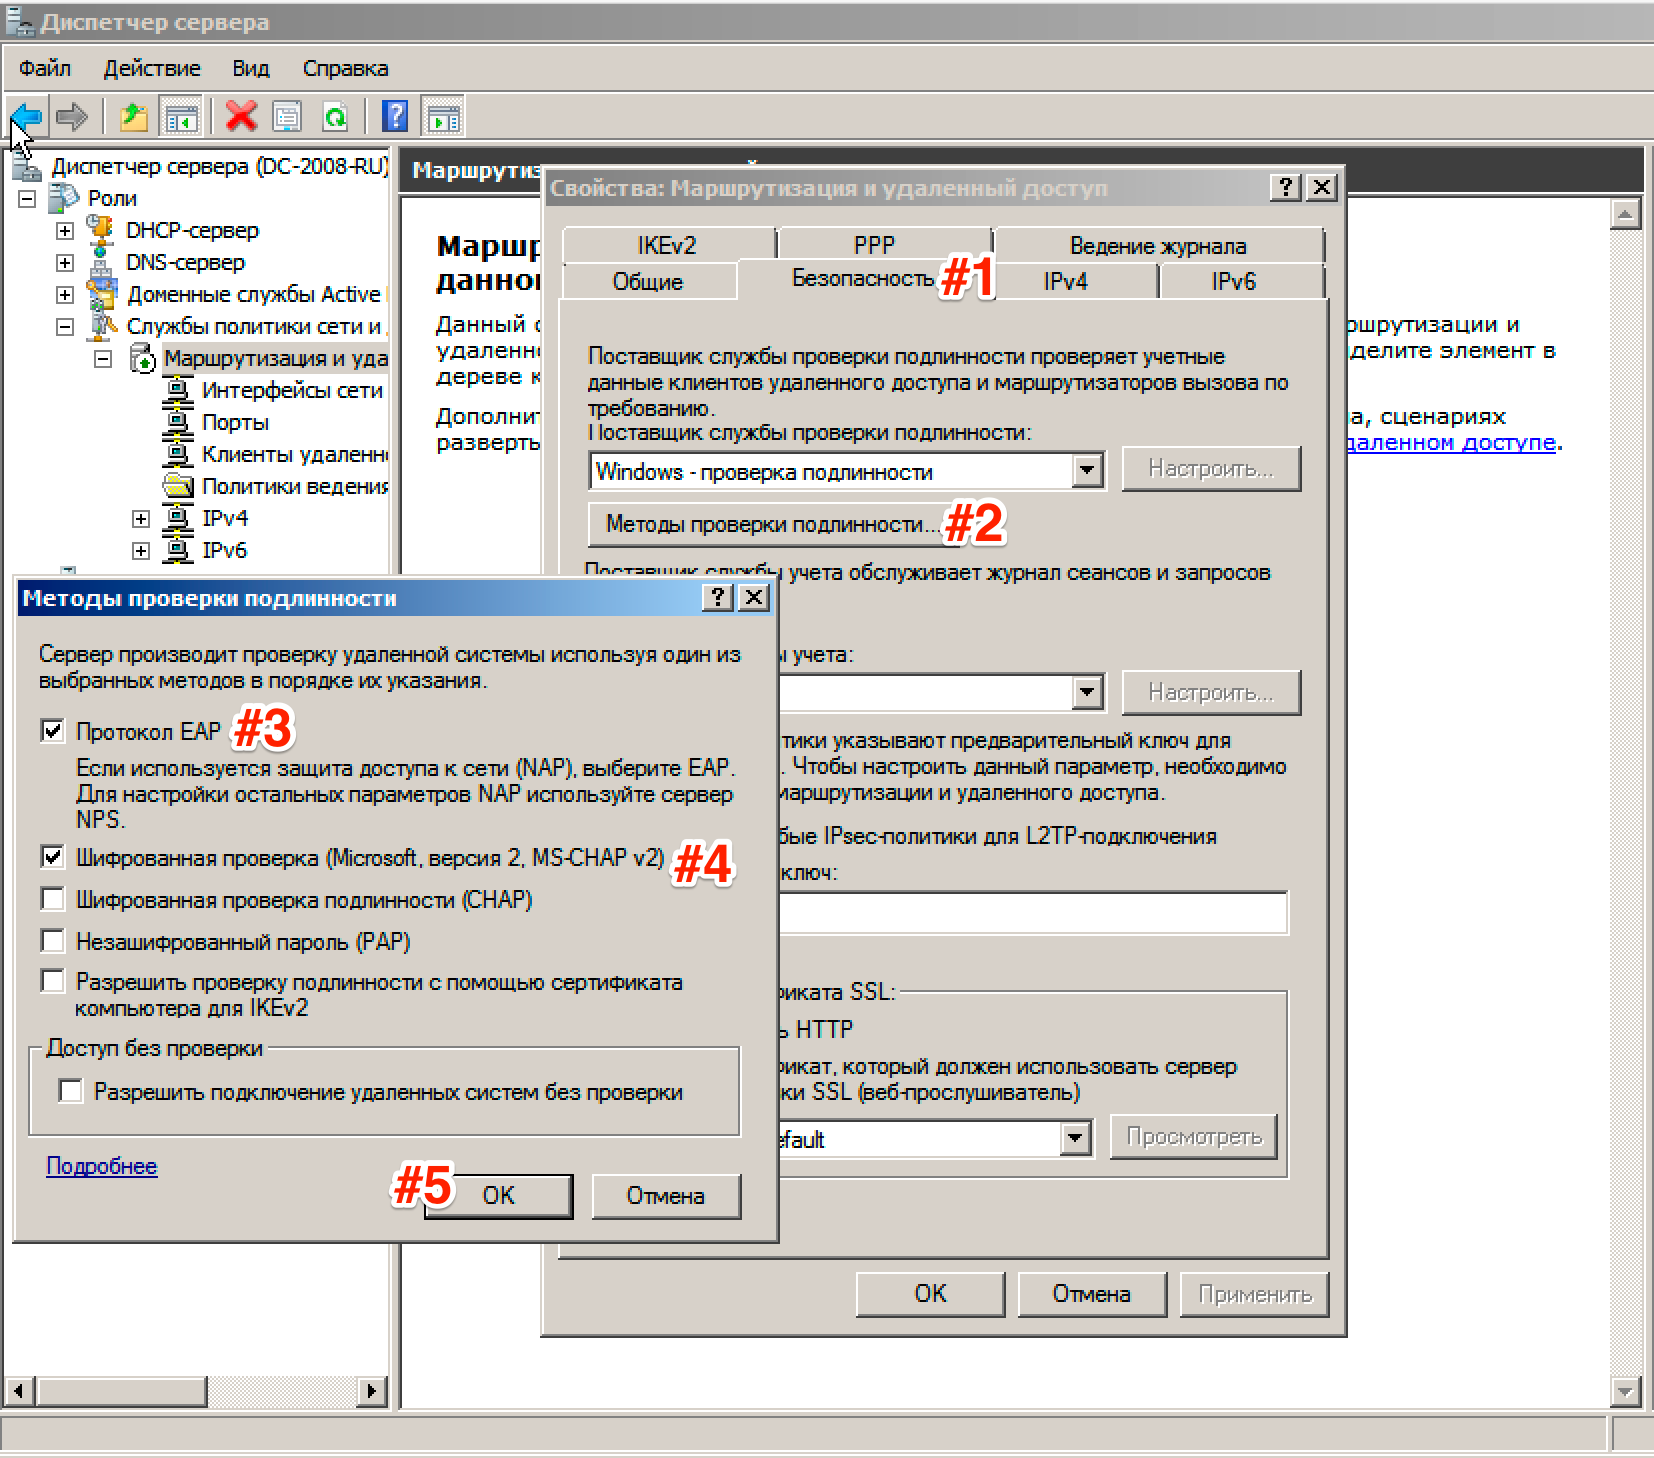Image resolution: width=1654 pixels, height=1458 pixels.
Task: Click the Политики ведения folder icon
Action: (178, 486)
